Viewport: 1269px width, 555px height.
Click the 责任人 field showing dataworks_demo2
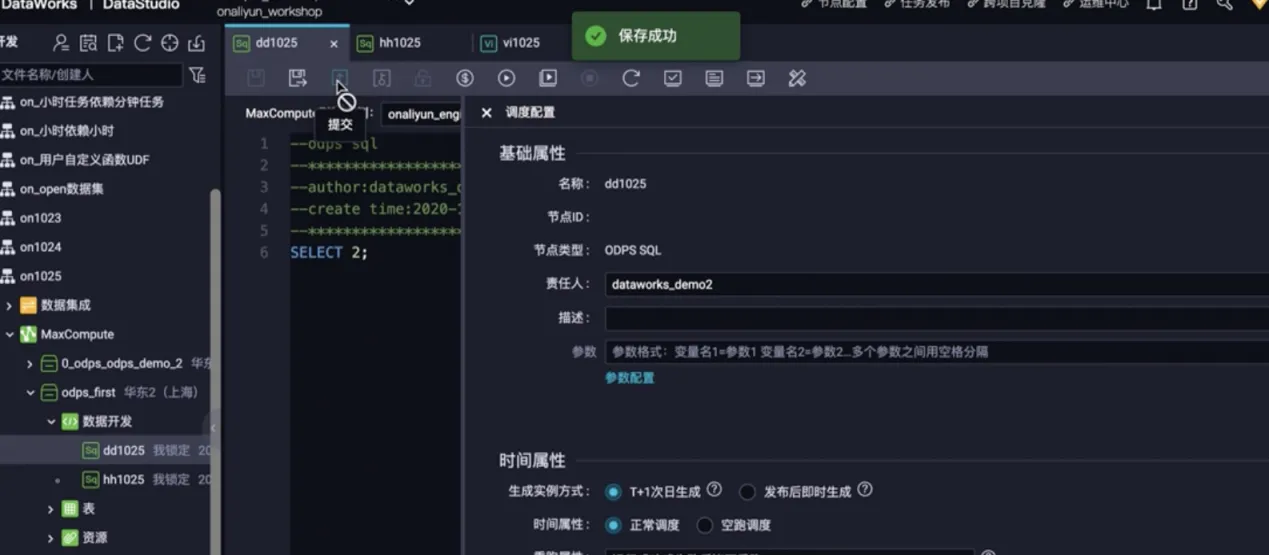pyautogui.click(x=937, y=284)
